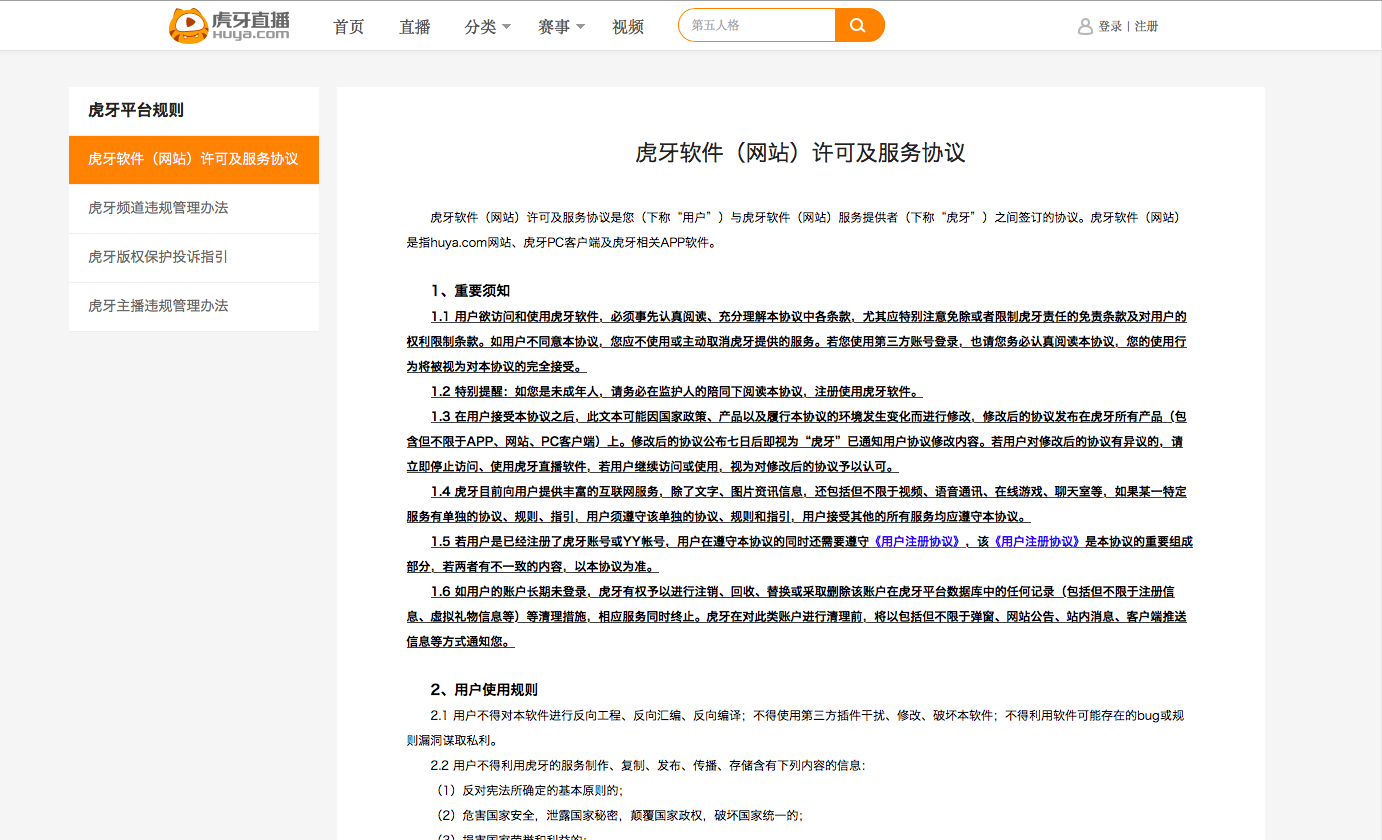Go to 首页 in the navigation
Image resolution: width=1382 pixels, height=840 pixels.
(x=349, y=26)
